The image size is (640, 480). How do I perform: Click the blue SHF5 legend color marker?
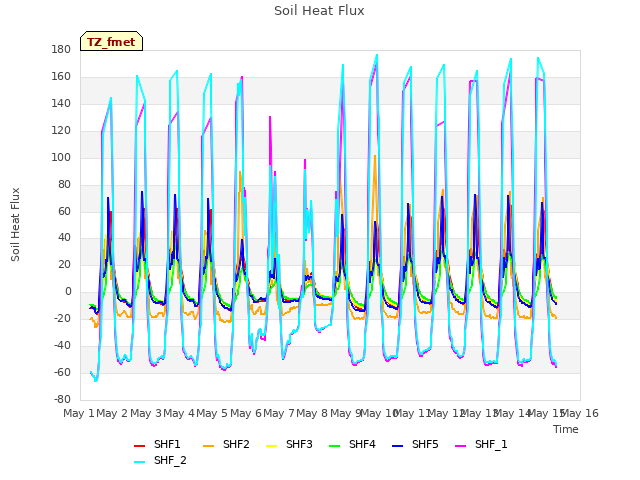click(397, 446)
